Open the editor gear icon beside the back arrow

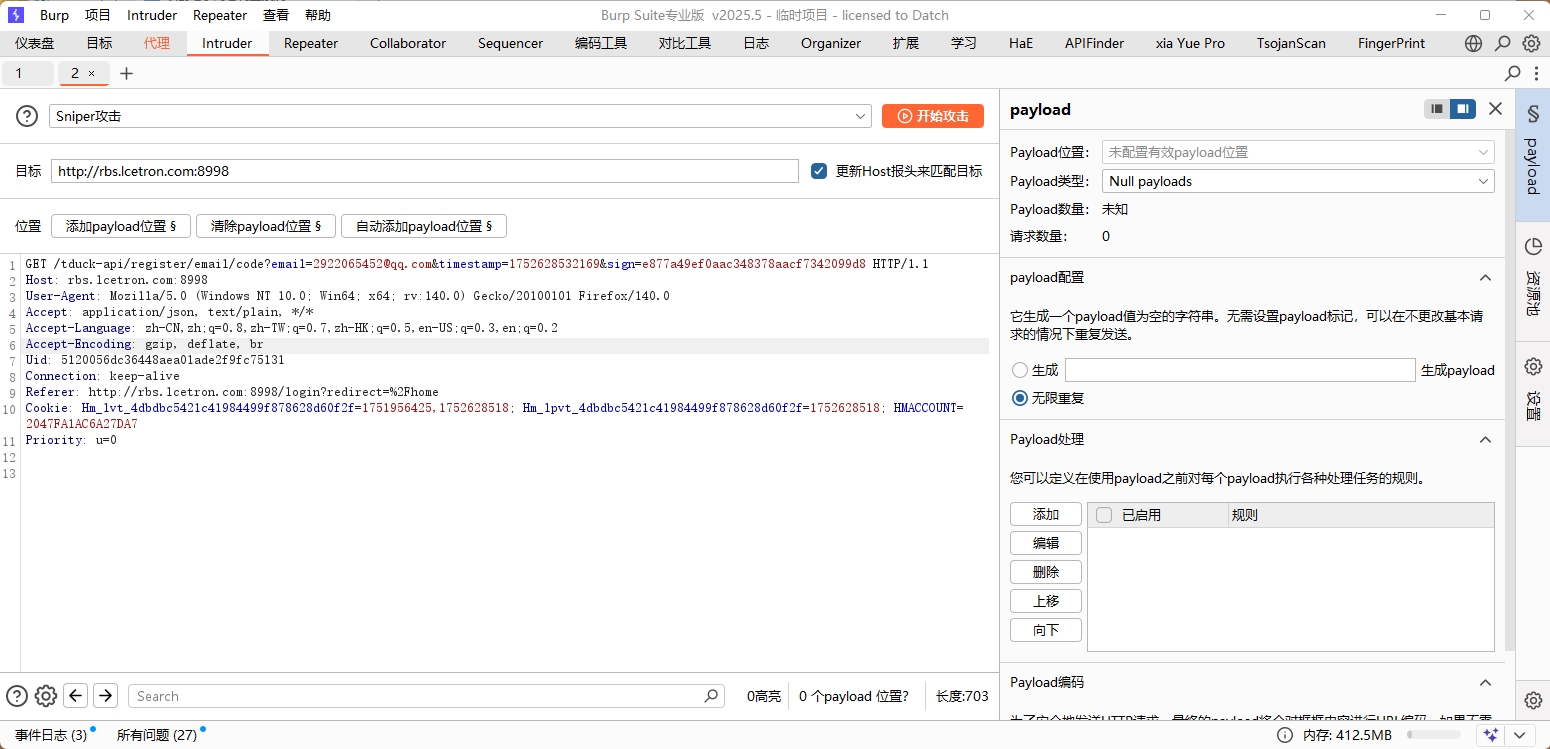pyautogui.click(x=46, y=696)
